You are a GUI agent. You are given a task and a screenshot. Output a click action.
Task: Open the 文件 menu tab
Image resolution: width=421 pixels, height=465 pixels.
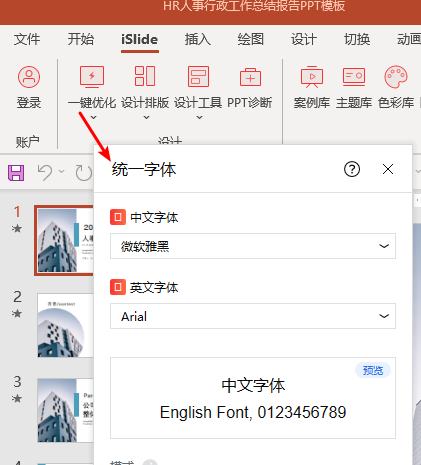point(27,39)
